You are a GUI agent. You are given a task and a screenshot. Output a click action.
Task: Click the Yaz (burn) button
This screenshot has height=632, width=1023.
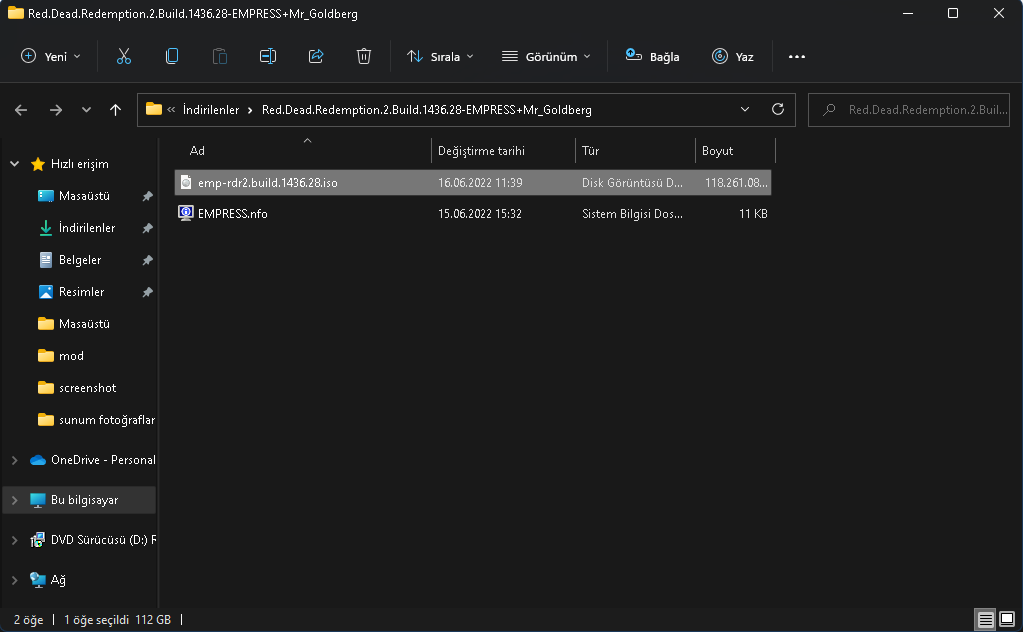733,57
